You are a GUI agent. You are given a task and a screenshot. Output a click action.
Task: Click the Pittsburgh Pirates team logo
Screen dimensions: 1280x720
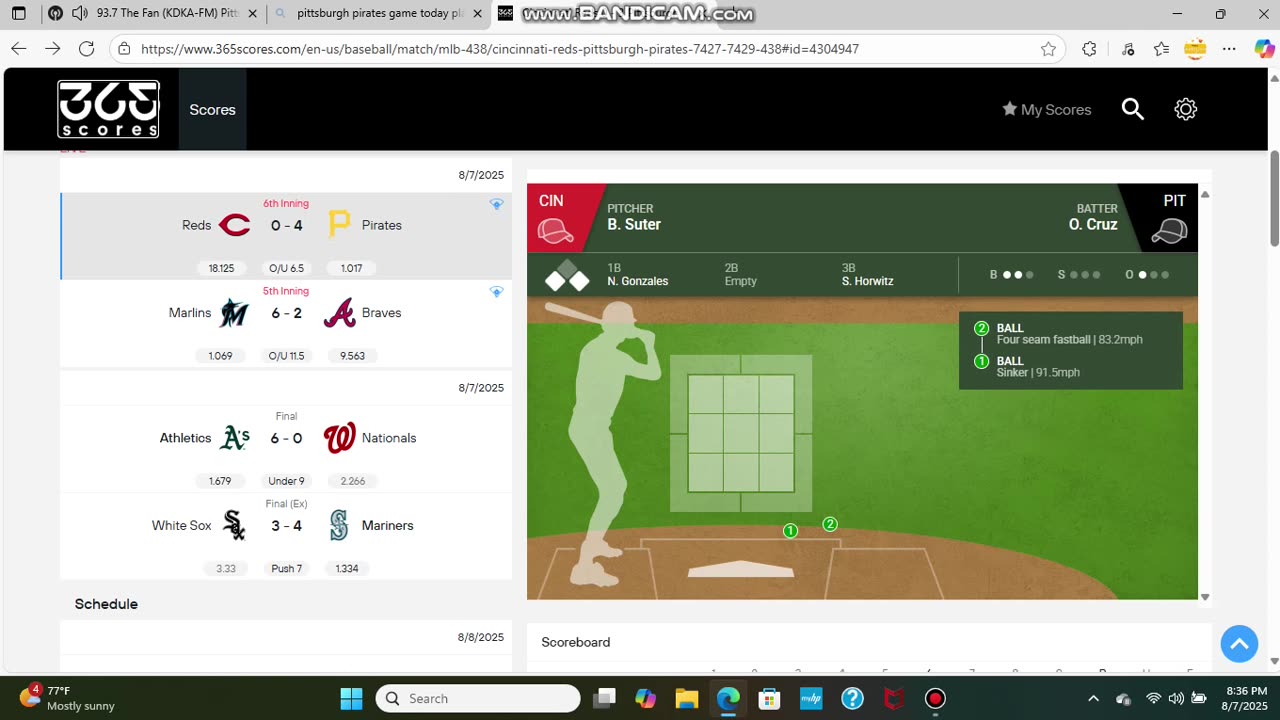click(339, 225)
